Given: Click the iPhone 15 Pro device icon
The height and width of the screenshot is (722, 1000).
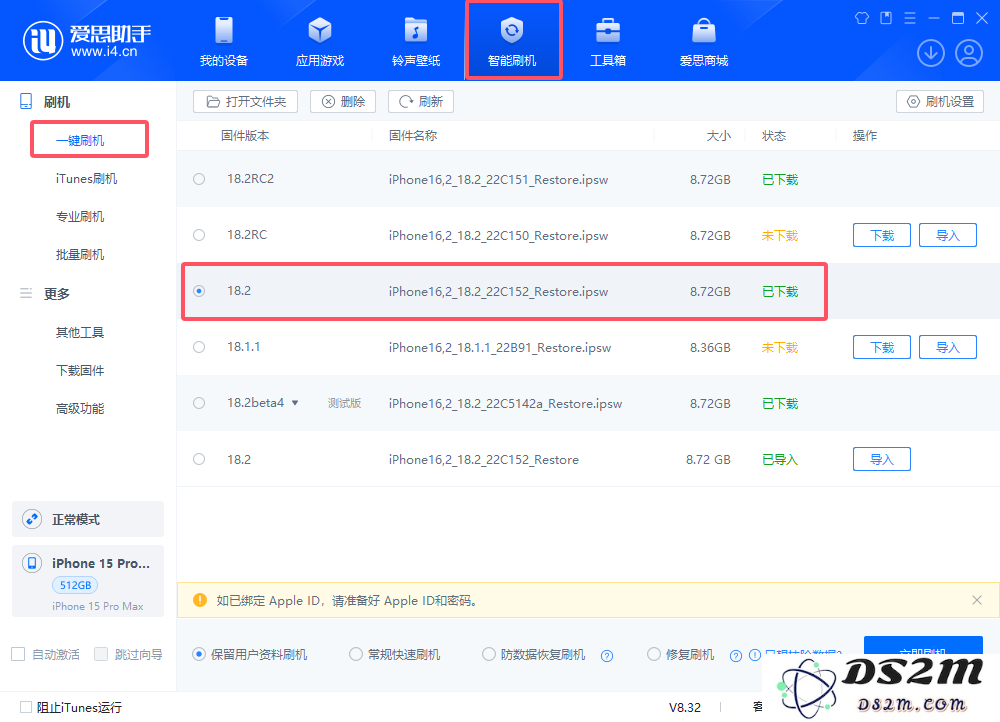Looking at the screenshot, I should click(x=32, y=563).
